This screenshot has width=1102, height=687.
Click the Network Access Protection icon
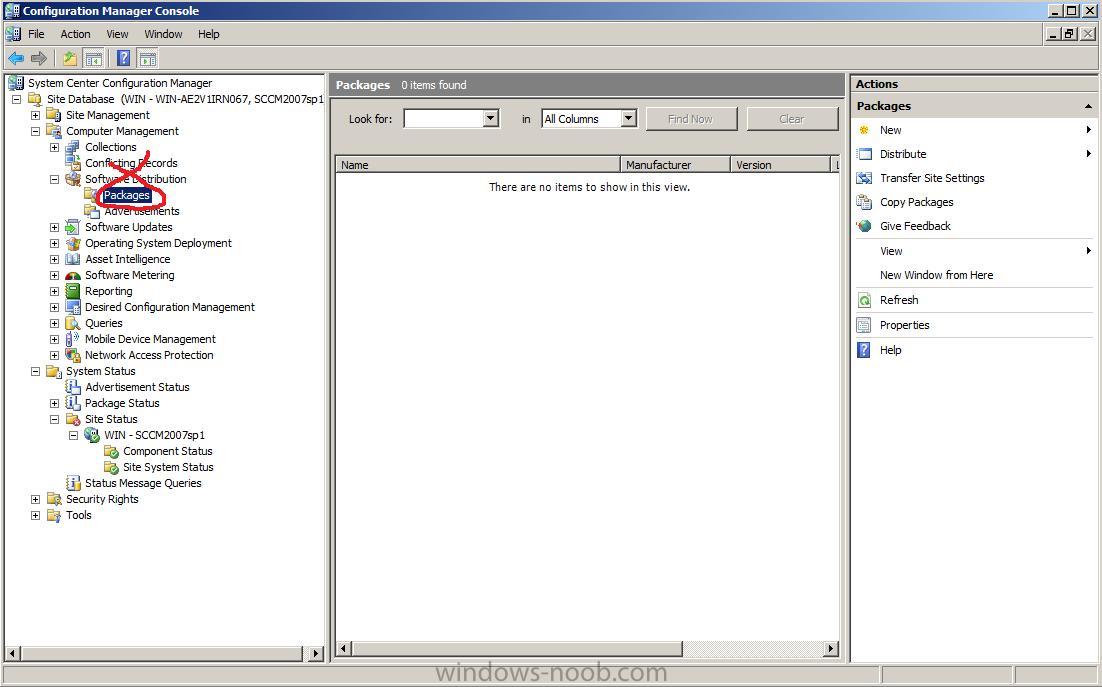72,355
